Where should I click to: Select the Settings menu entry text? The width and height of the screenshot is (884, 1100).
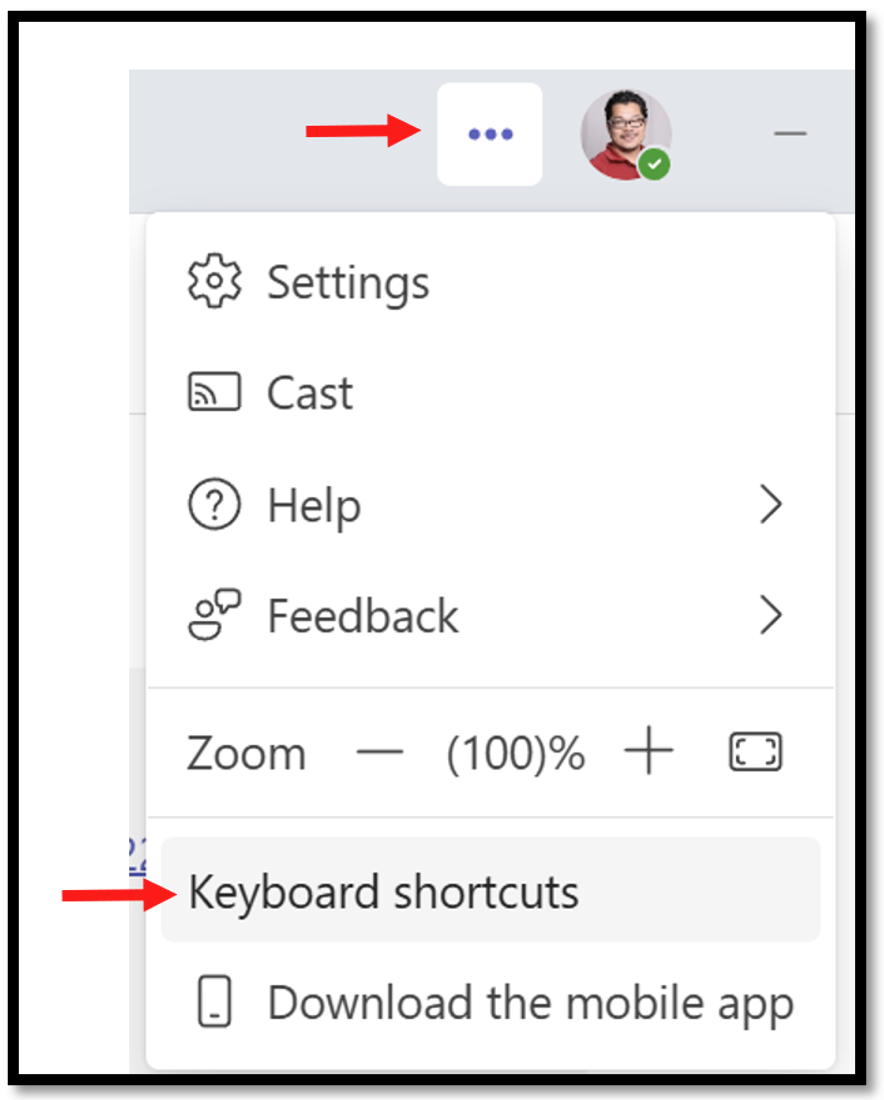pyautogui.click(x=348, y=283)
